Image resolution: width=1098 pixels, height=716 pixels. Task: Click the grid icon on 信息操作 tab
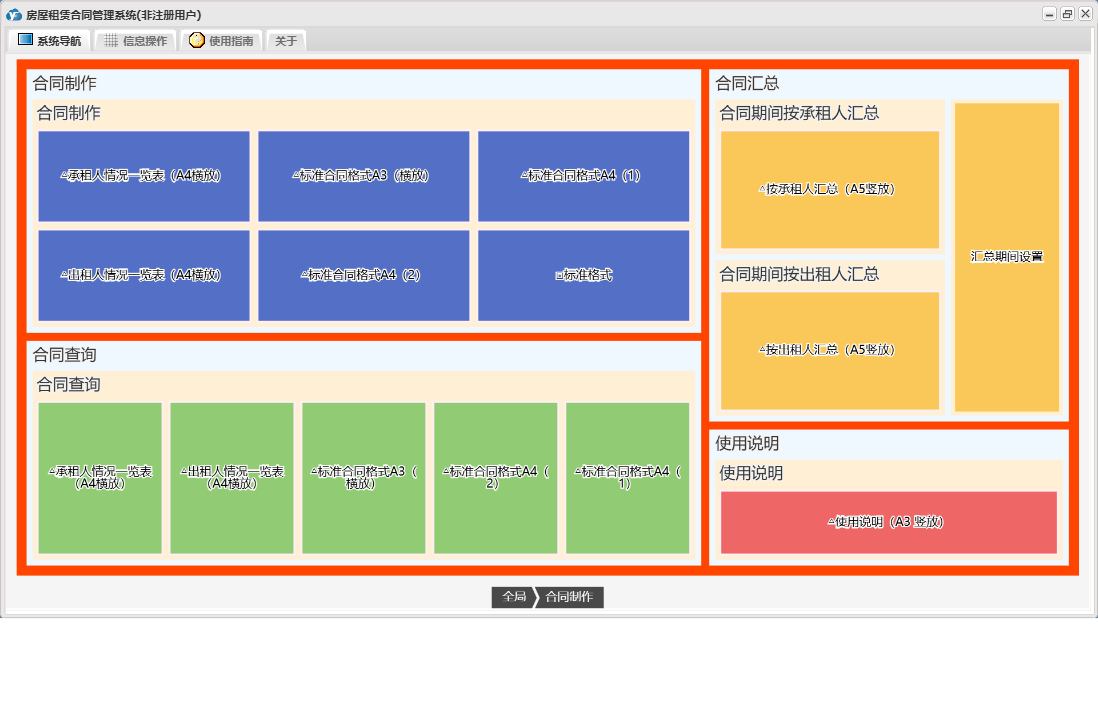(x=111, y=41)
